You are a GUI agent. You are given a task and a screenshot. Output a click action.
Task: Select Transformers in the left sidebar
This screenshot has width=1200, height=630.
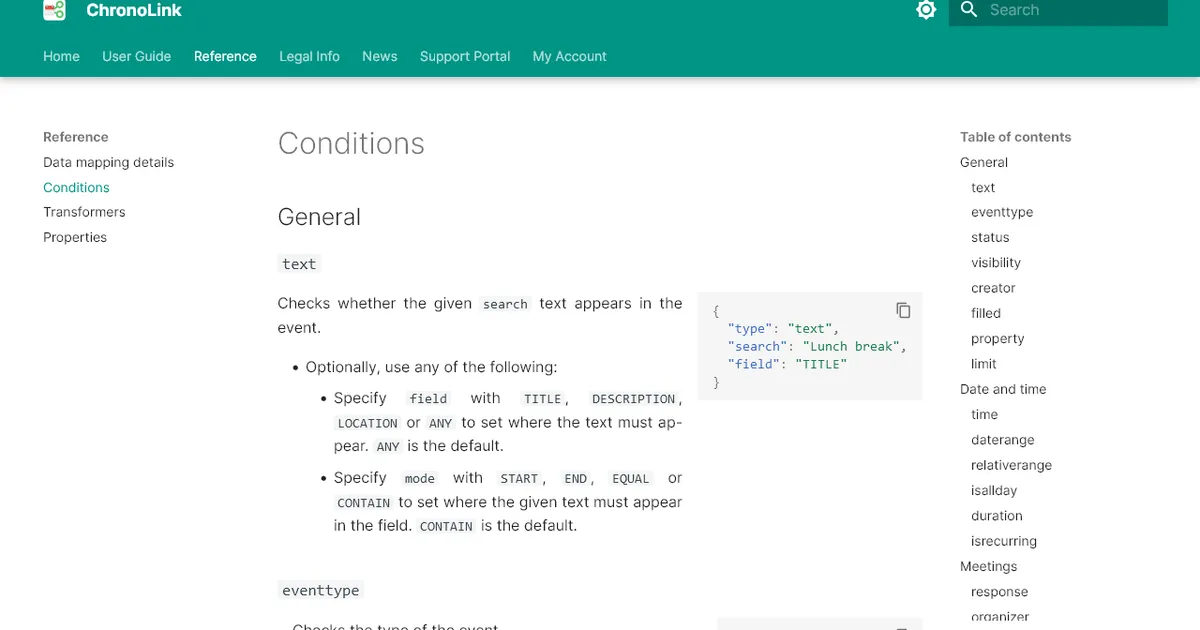(84, 212)
